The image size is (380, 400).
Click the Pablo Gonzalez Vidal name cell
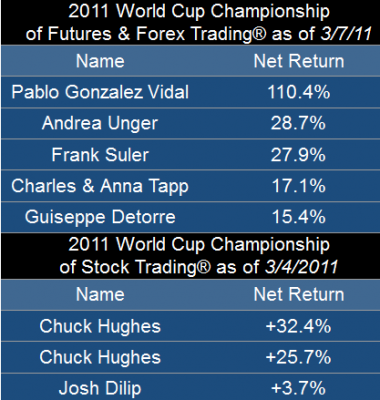click(x=100, y=92)
